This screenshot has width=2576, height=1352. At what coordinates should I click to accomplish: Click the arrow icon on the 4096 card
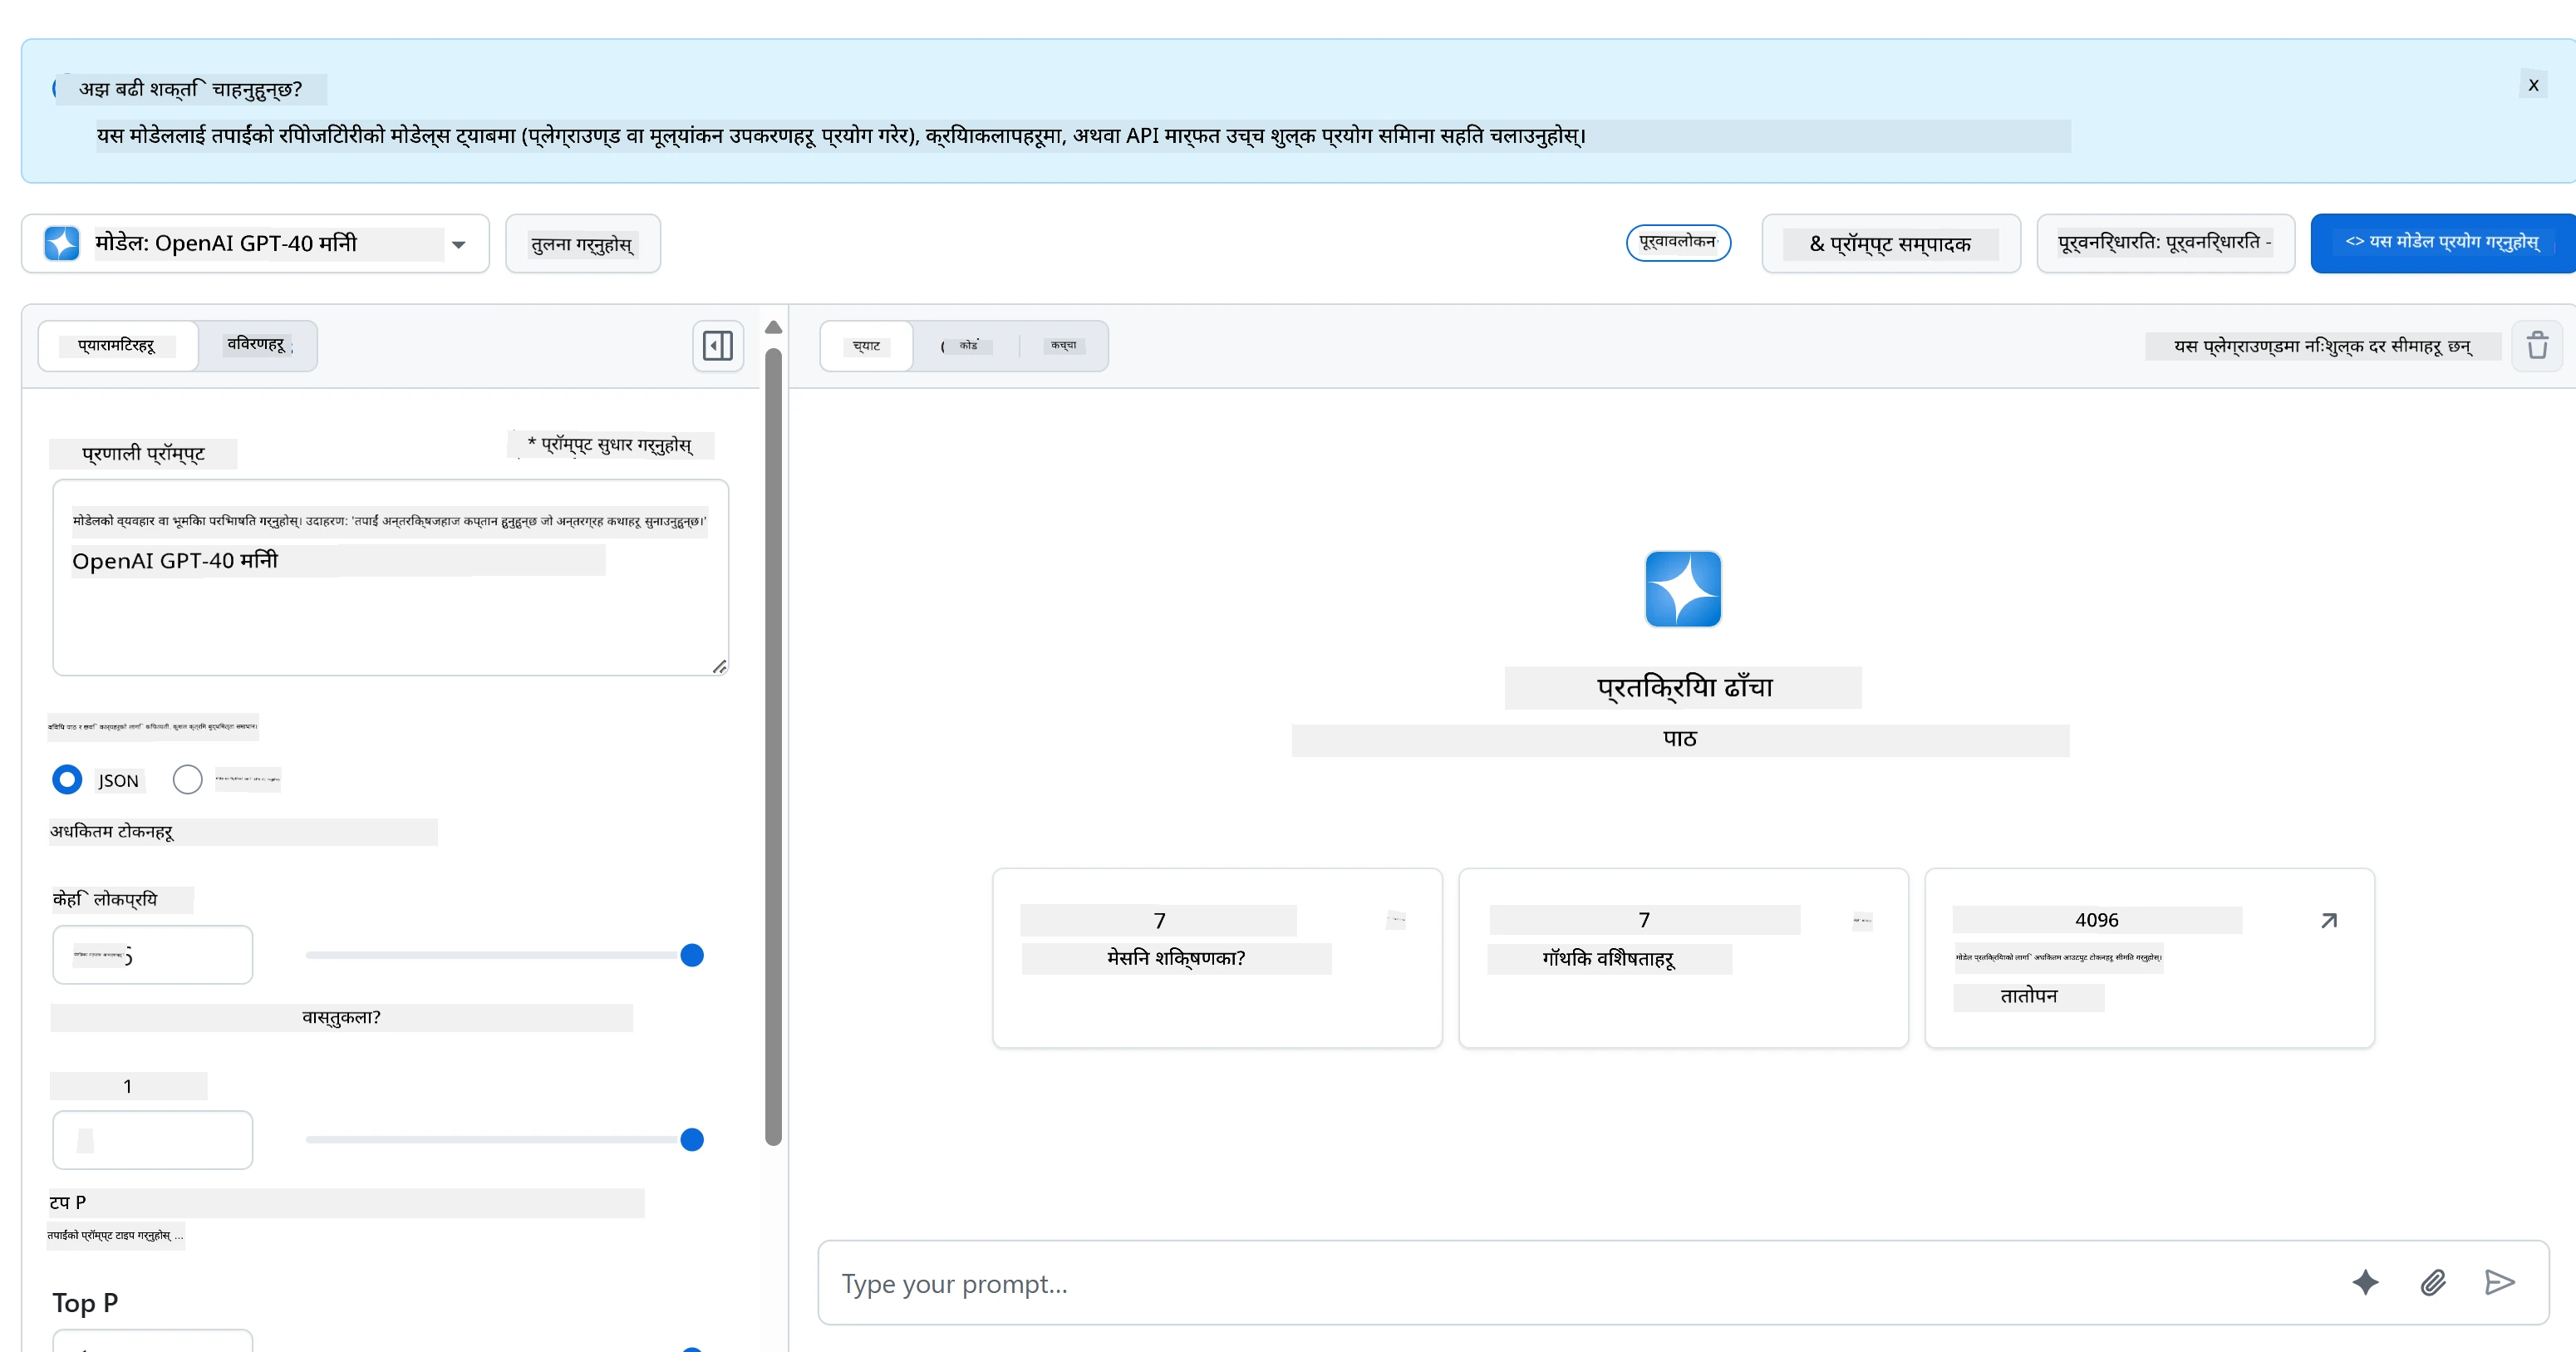[x=2329, y=920]
